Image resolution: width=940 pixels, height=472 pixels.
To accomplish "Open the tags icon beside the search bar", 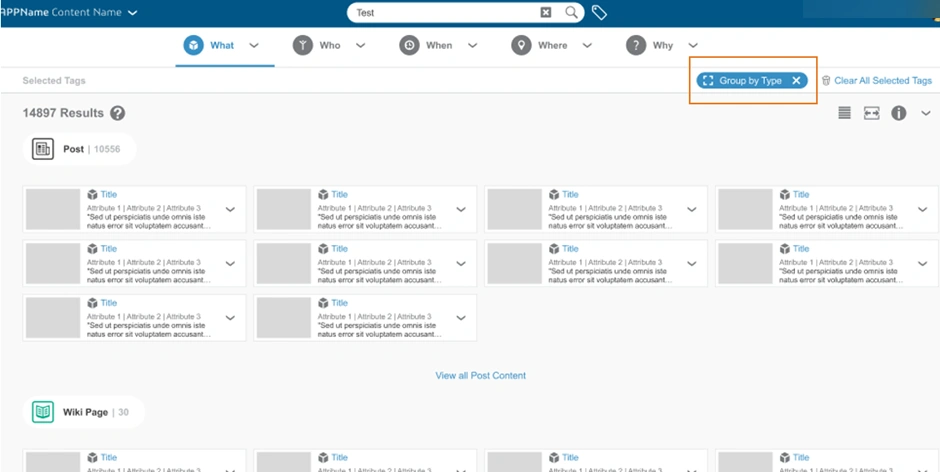I will pyautogui.click(x=599, y=13).
